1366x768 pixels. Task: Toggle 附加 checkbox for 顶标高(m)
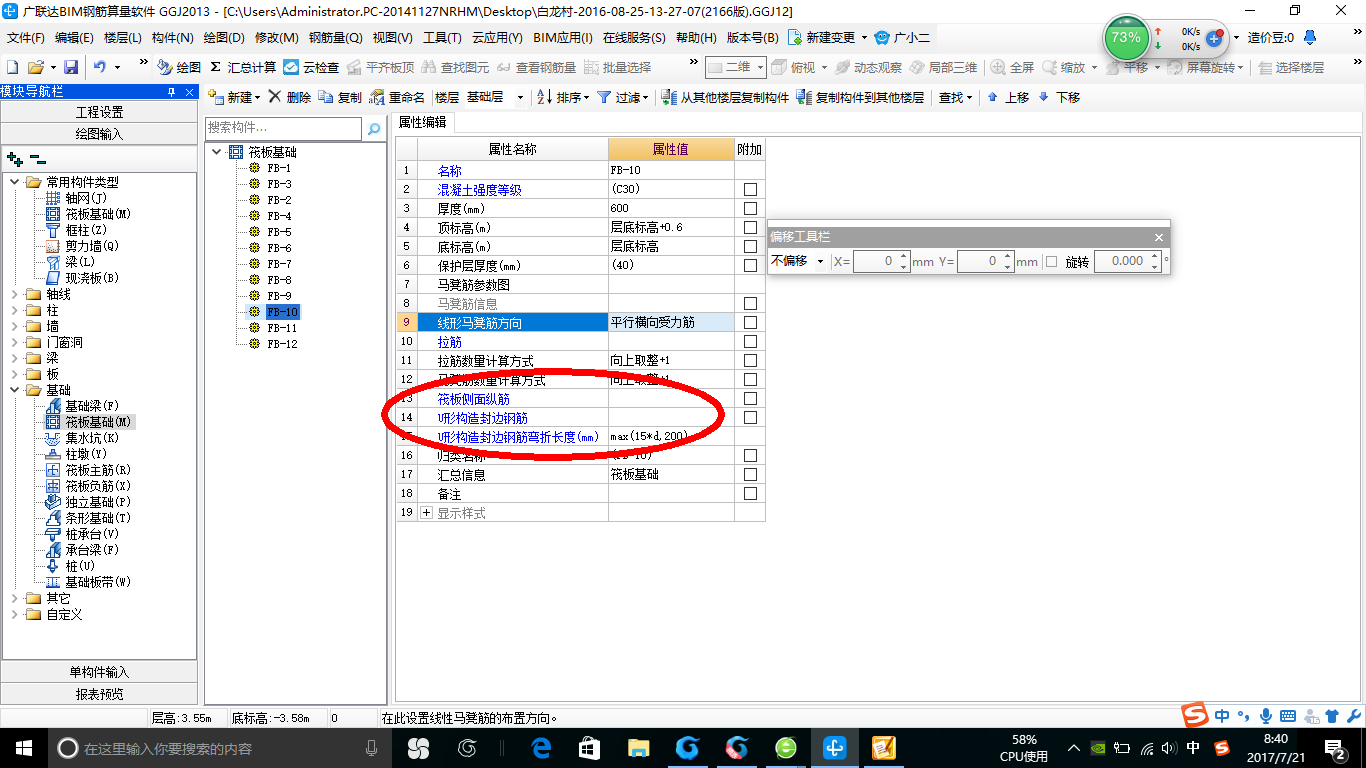(750, 228)
